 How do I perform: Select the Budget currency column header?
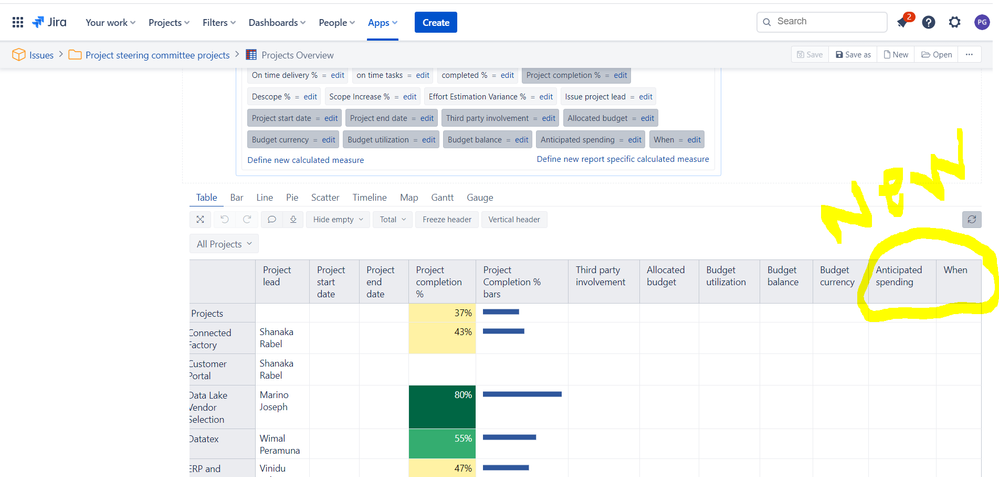[840, 281]
